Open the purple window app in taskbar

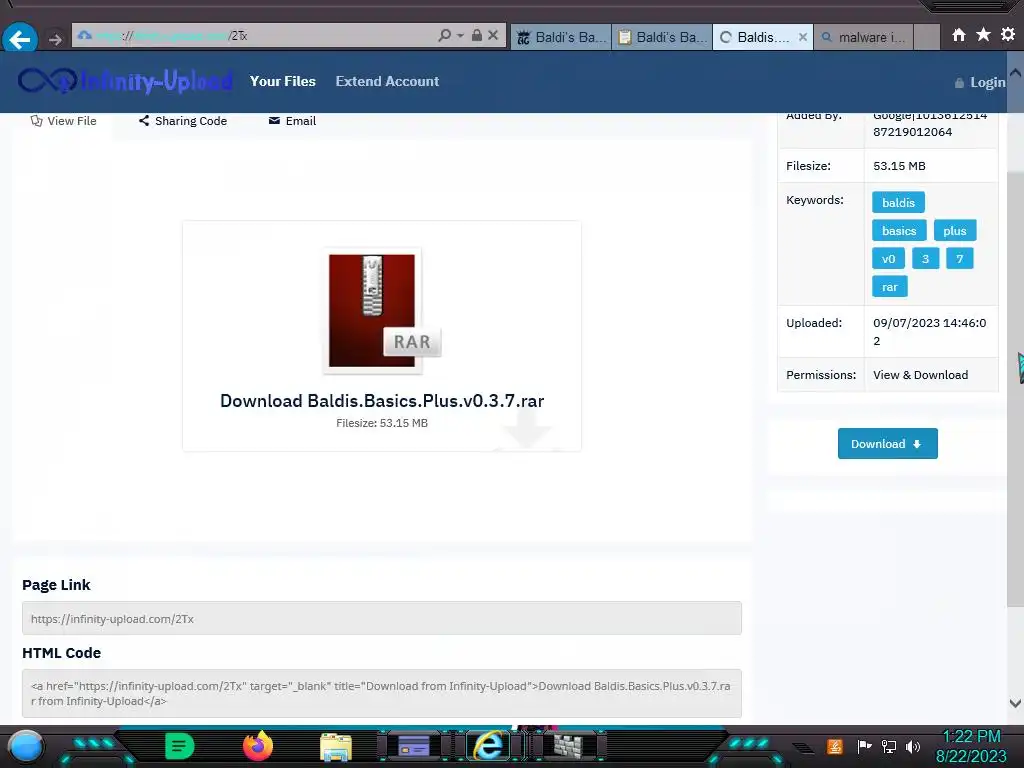pyautogui.click(x=413, y=746)
